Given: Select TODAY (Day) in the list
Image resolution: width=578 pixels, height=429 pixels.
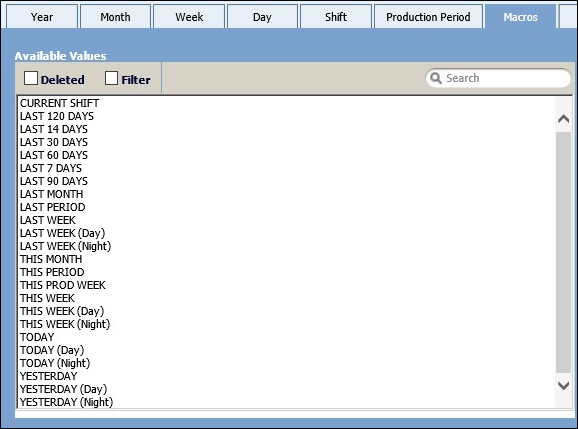Looking at the screenshot, I should point(52,350).
